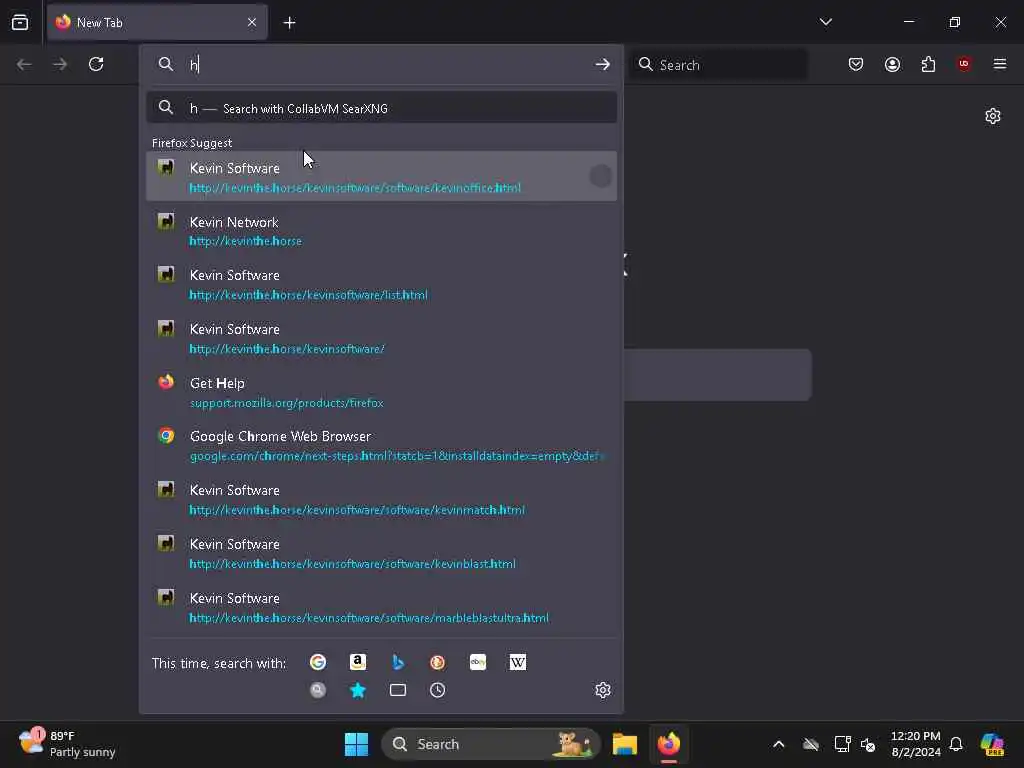Reload the current page
This screenshot has width=1024, height=768.
tap(96, 64)
